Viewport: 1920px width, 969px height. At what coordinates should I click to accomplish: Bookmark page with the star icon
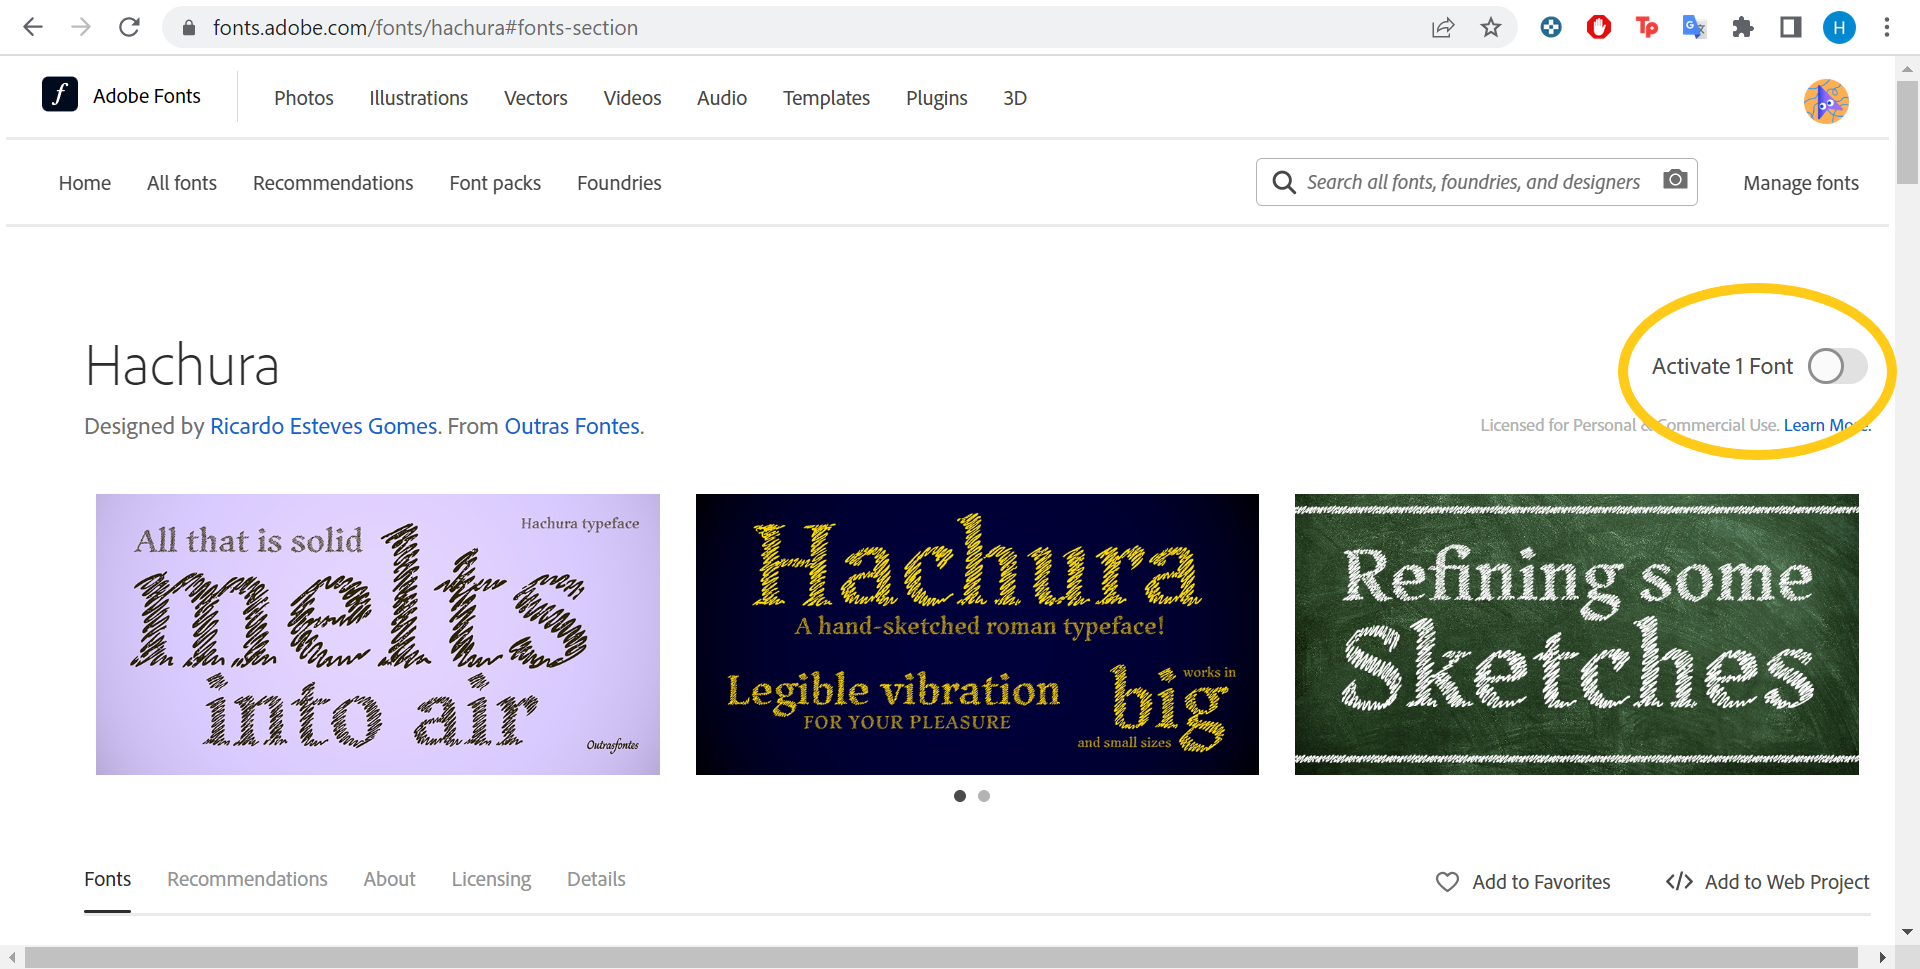point(1491,28)
